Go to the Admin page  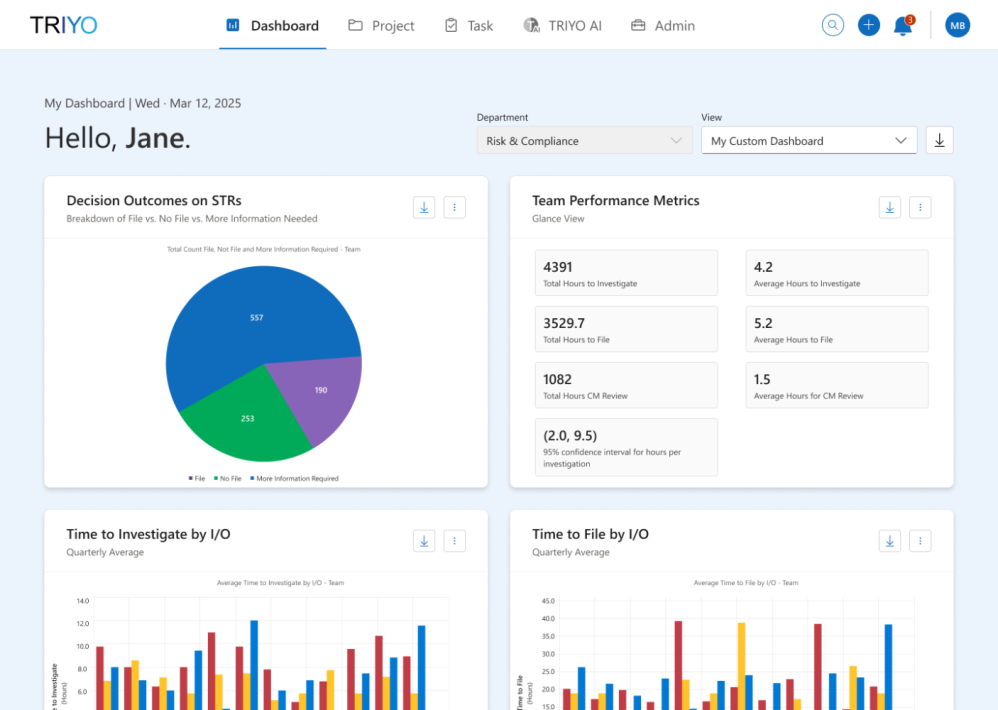tap(671, 27)
